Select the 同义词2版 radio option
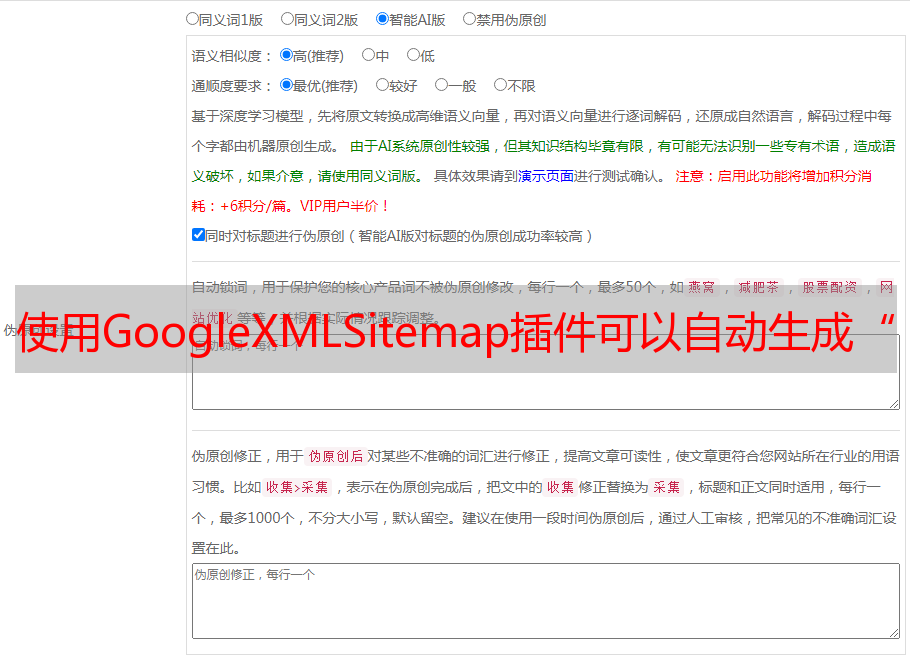Screen dimensions: 911x658 click(287, 19)
